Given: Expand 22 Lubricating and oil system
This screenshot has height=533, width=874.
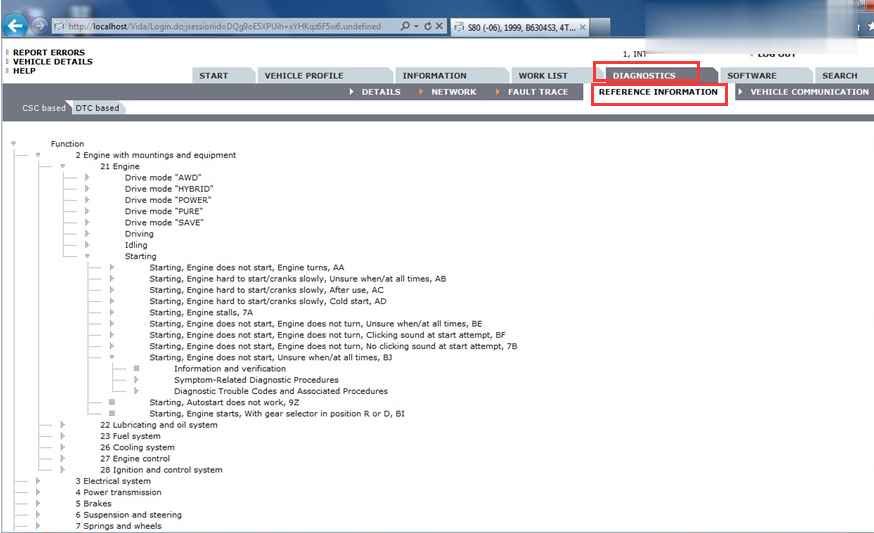Looking at the screenshot, I should (62, 425).
